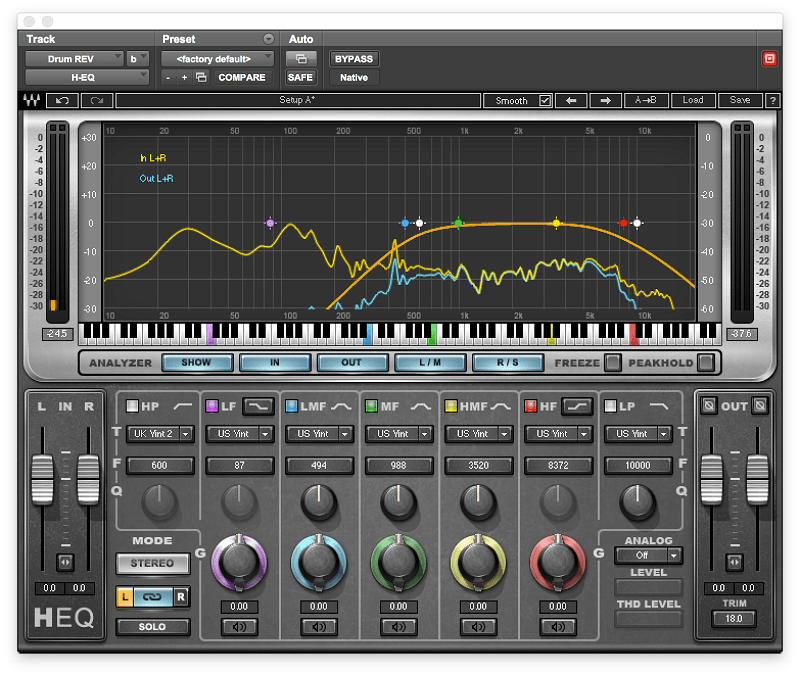Click the MF gain knob
Image resolution: width=800 pixels, height=675 pixels.
tap(398, 562)
